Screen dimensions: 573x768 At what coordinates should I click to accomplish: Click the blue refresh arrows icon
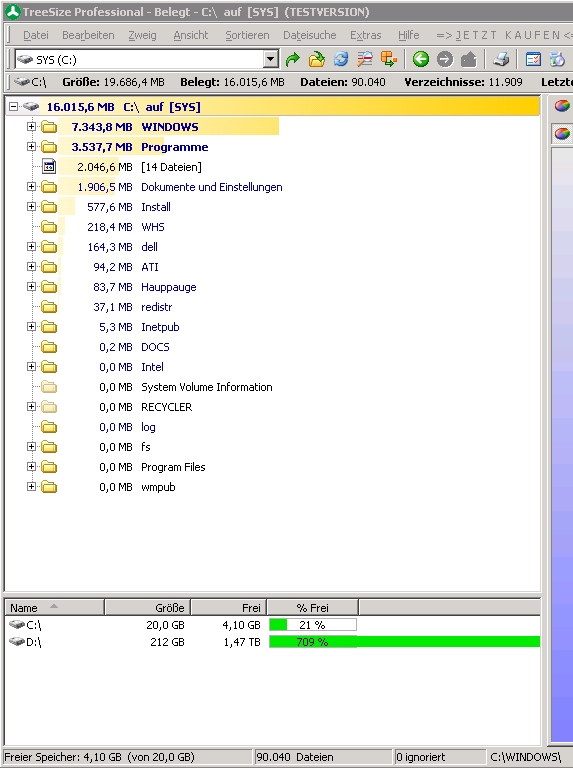tap(341, 60)
